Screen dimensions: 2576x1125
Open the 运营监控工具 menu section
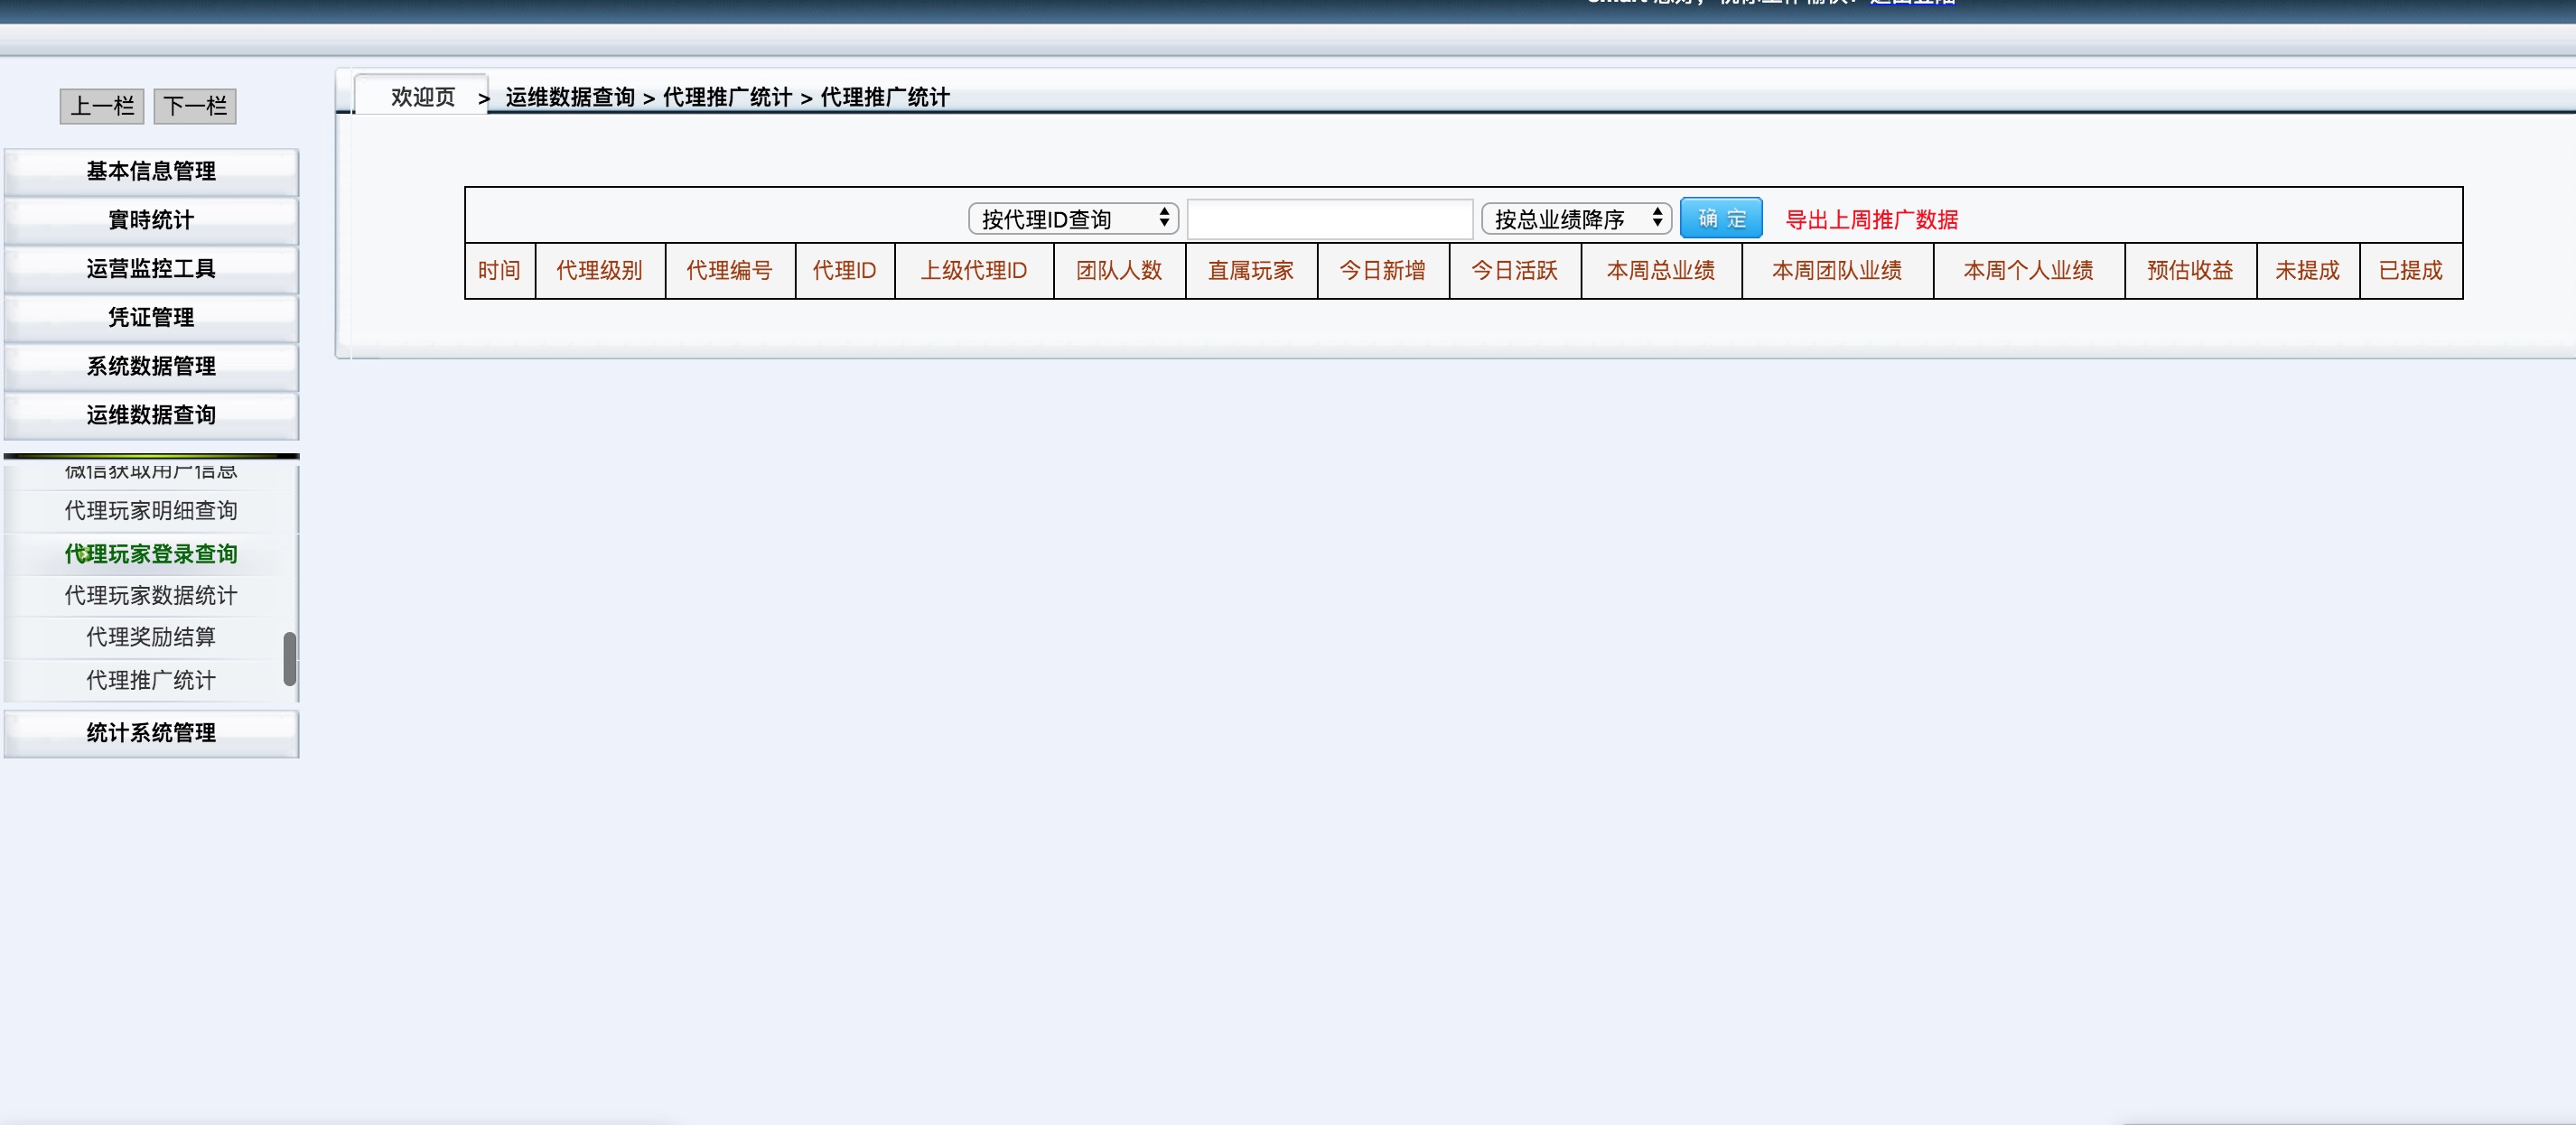tap(151, 269)
